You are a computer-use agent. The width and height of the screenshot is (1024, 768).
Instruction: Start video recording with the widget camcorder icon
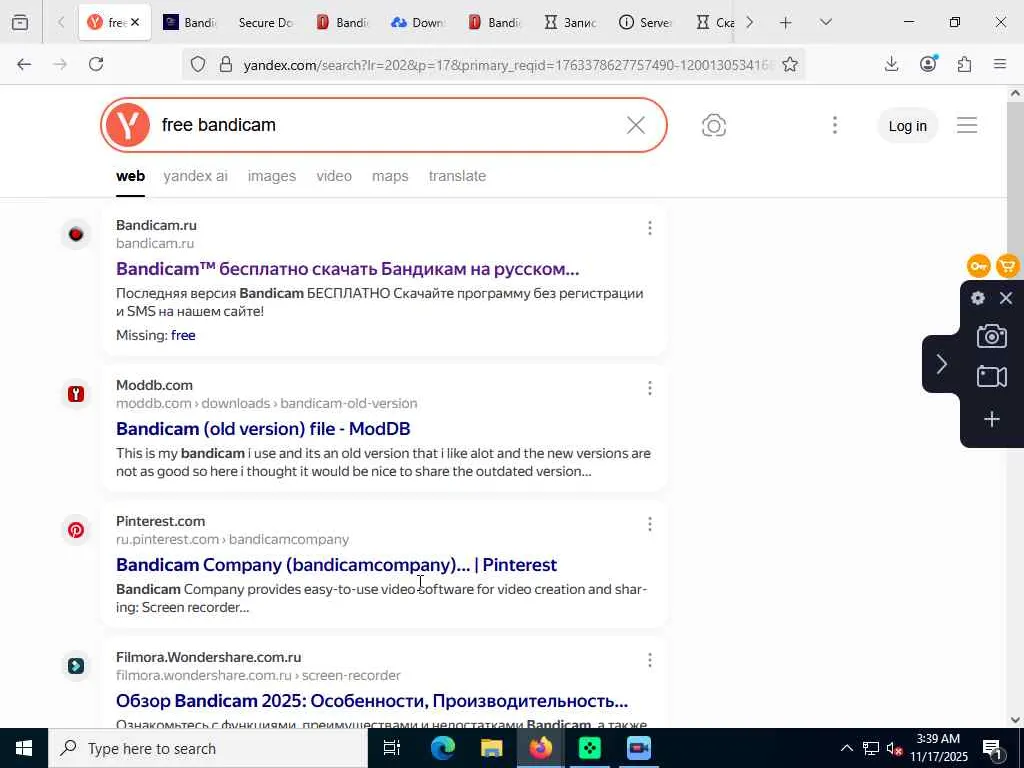pos(991,377)
